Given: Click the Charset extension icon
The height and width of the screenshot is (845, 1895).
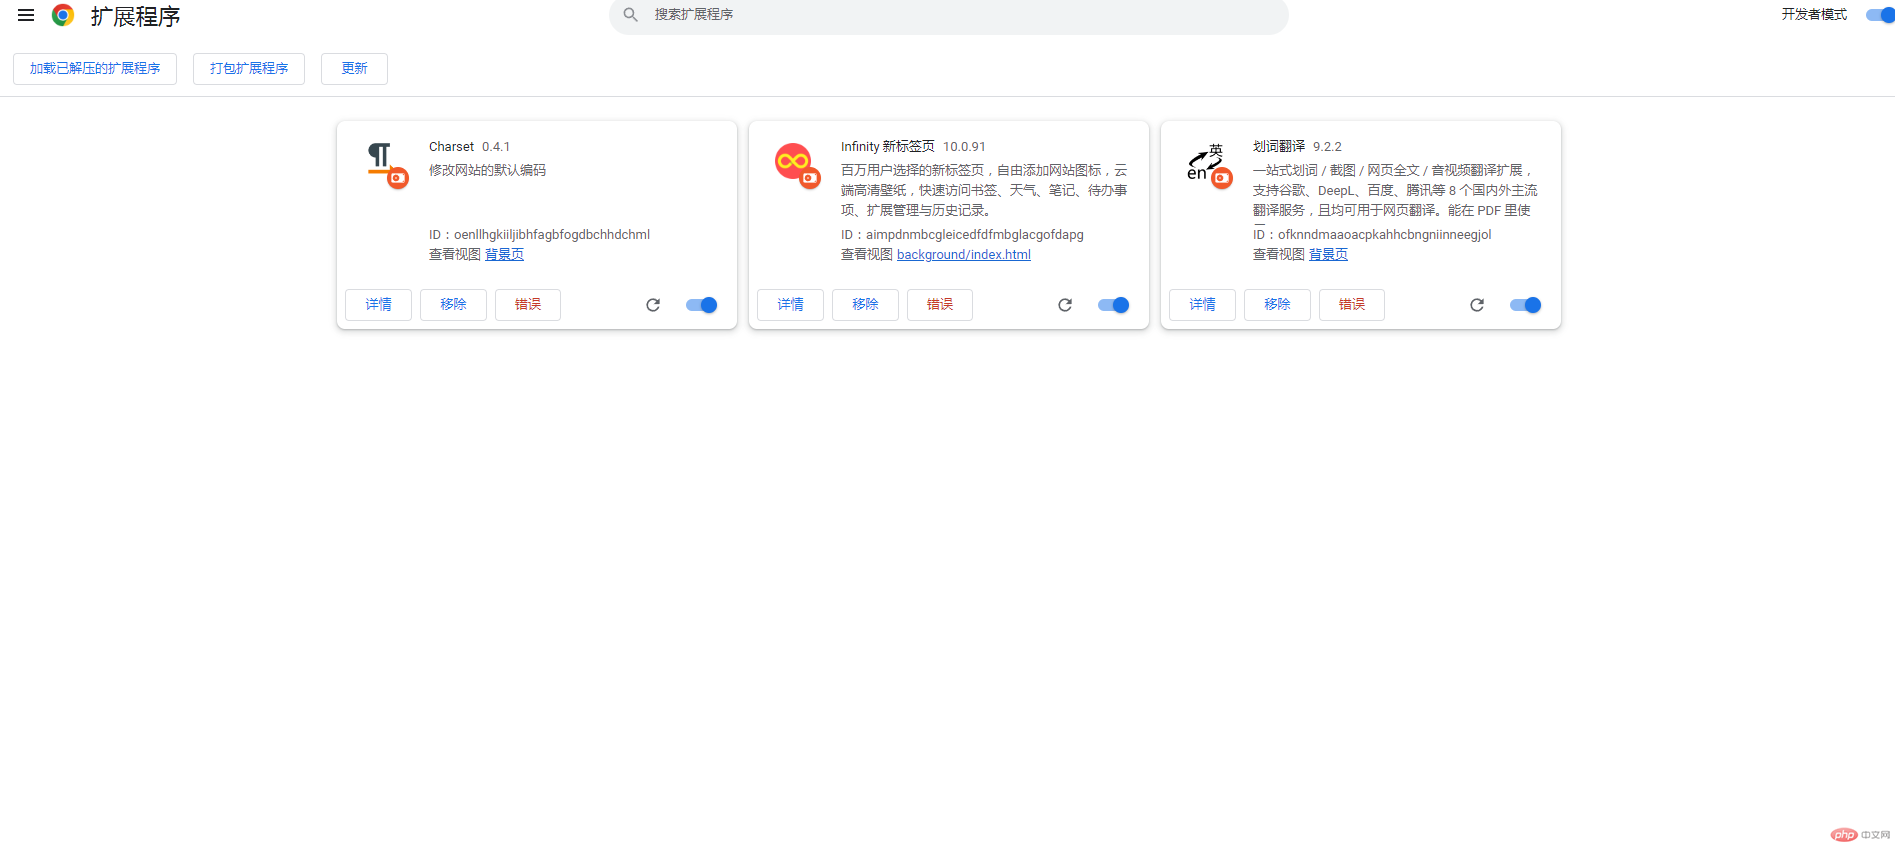Looking at the screenshot, I should coord(386,164).
